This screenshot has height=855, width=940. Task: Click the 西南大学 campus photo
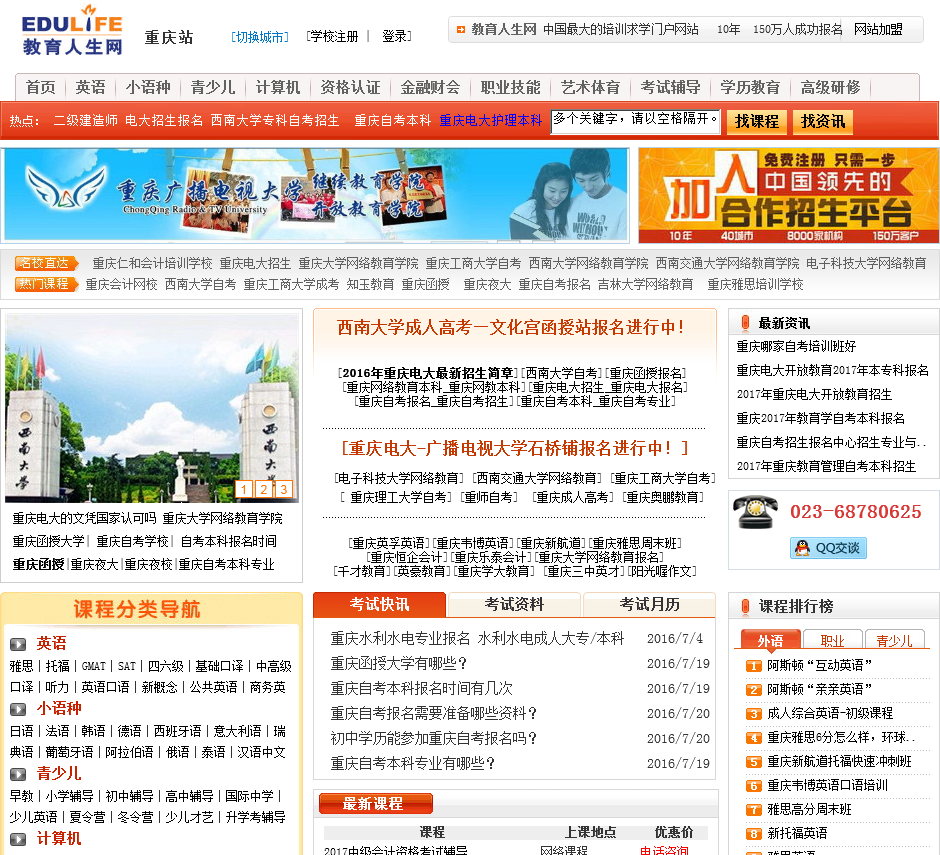(152, 408)
